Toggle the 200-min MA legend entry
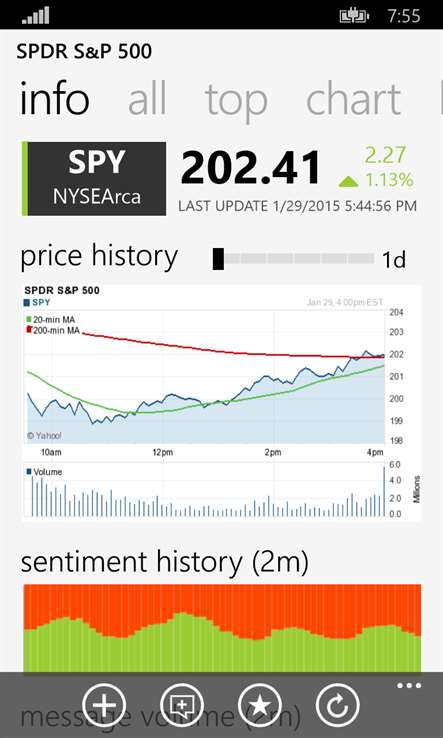The height and width of the screenshot is (738, 443). [x=53, y=330]
